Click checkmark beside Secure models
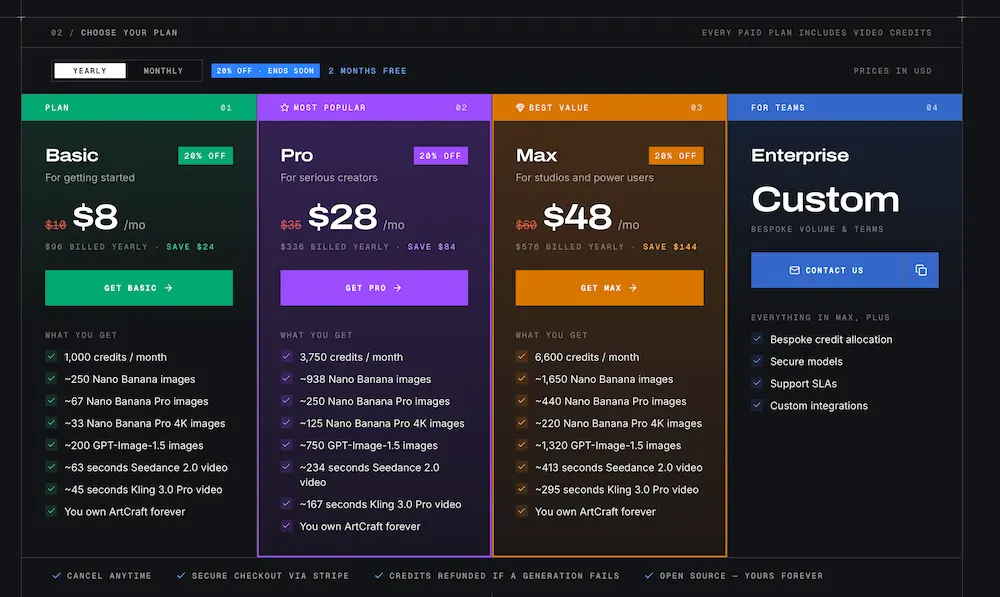The image size is (1000, 597). pyautogui.click(x=757, y=361)
